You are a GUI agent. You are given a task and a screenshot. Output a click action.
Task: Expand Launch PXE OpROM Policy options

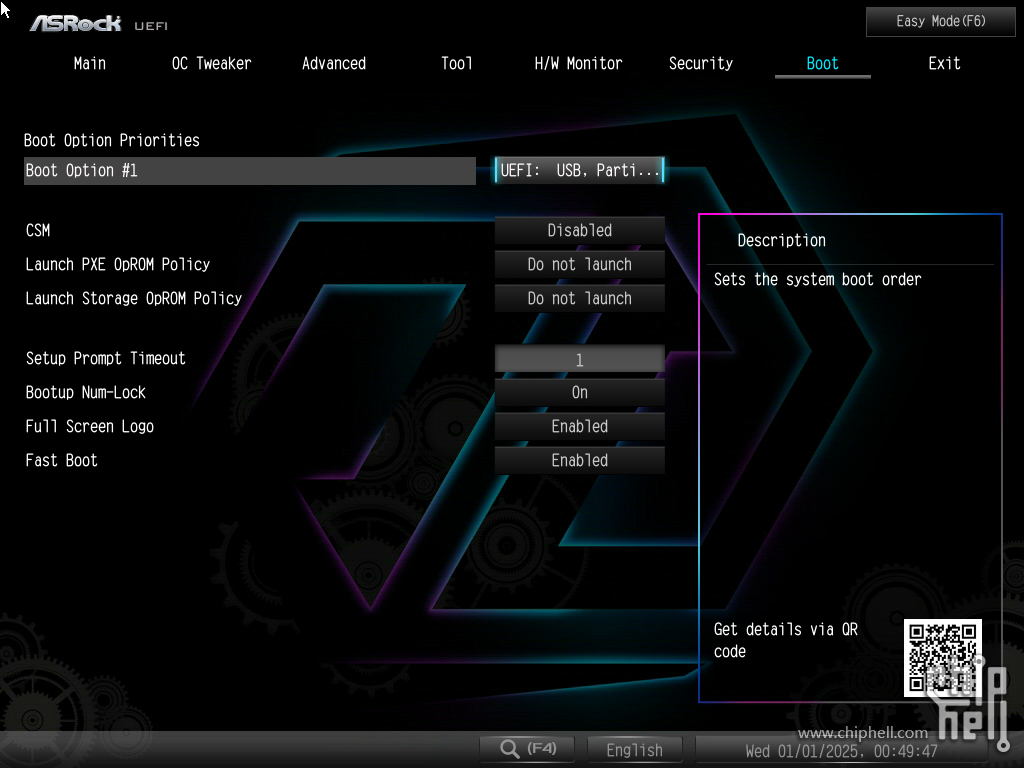coord(579,264)
